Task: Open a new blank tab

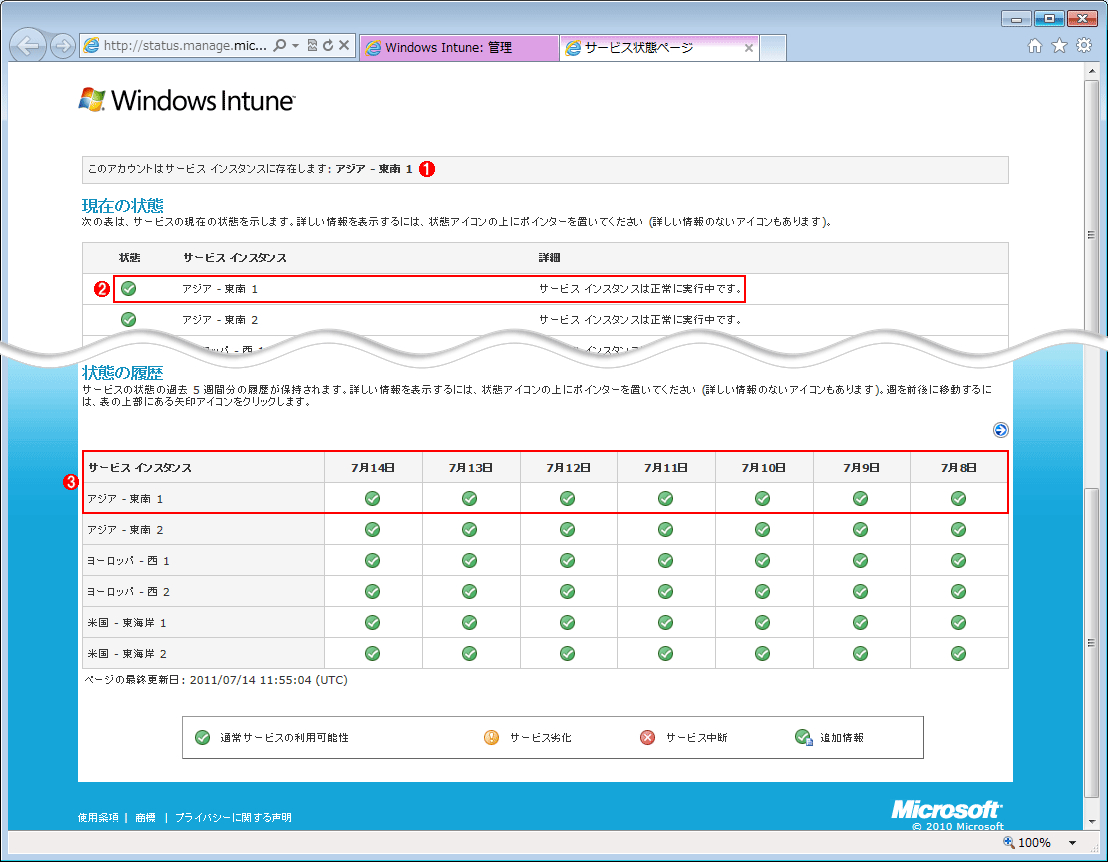Action: 774,48
